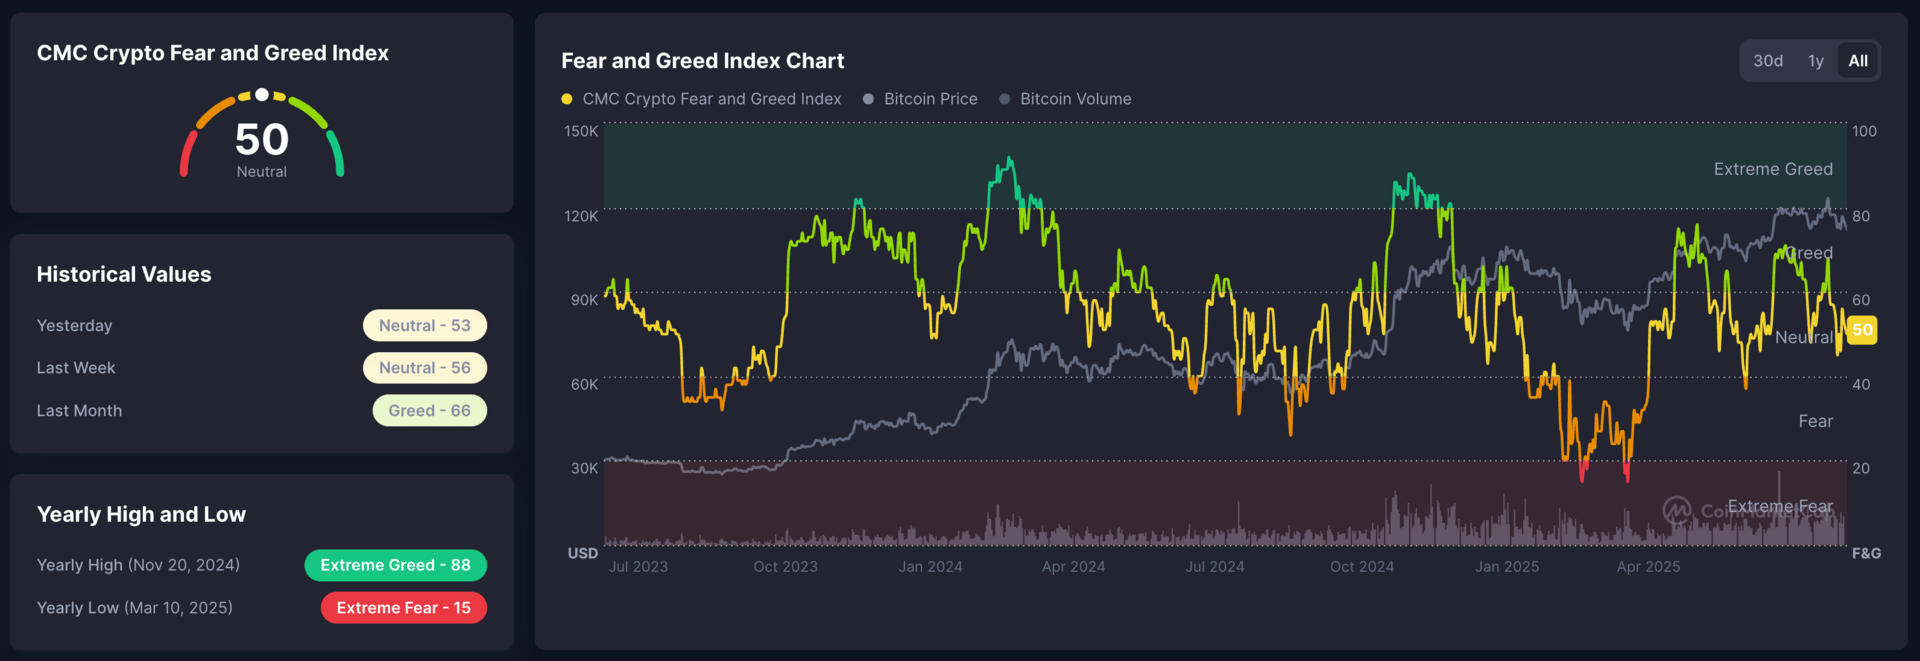This screenshot has height=661, width=1920.
Task: Click the CoinMarketCap watermark logo on chart
Action: [1677, 510]
